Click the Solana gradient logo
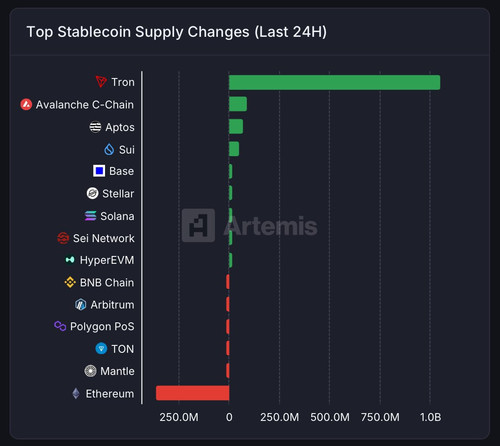This screenshot has height=446, width=500. pos(91,216)
